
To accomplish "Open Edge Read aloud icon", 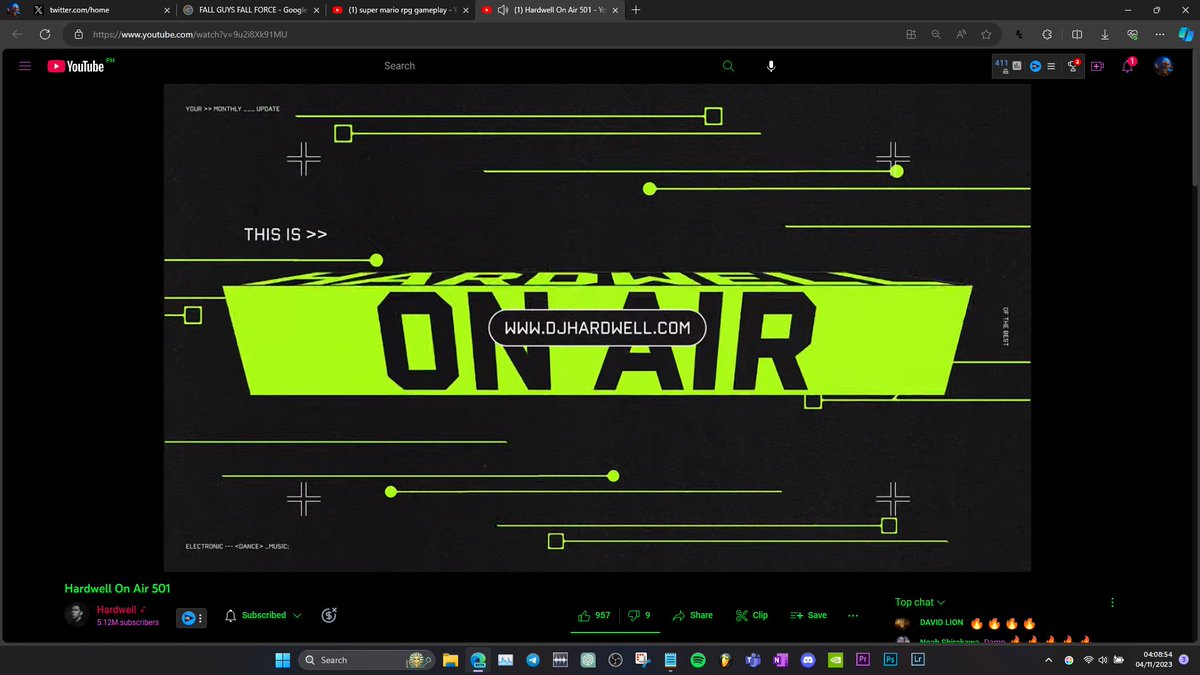I will [x=961, y=33].
